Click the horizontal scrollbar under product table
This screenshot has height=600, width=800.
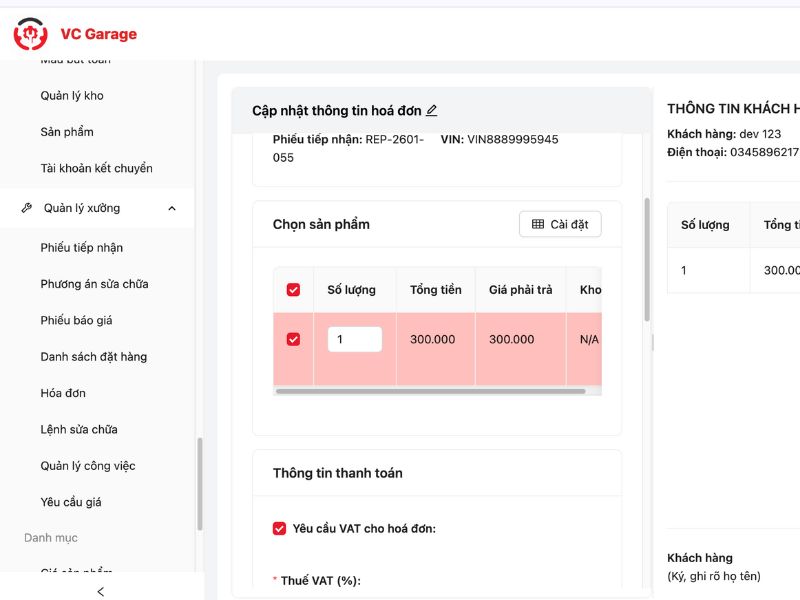tap(430, 391)
